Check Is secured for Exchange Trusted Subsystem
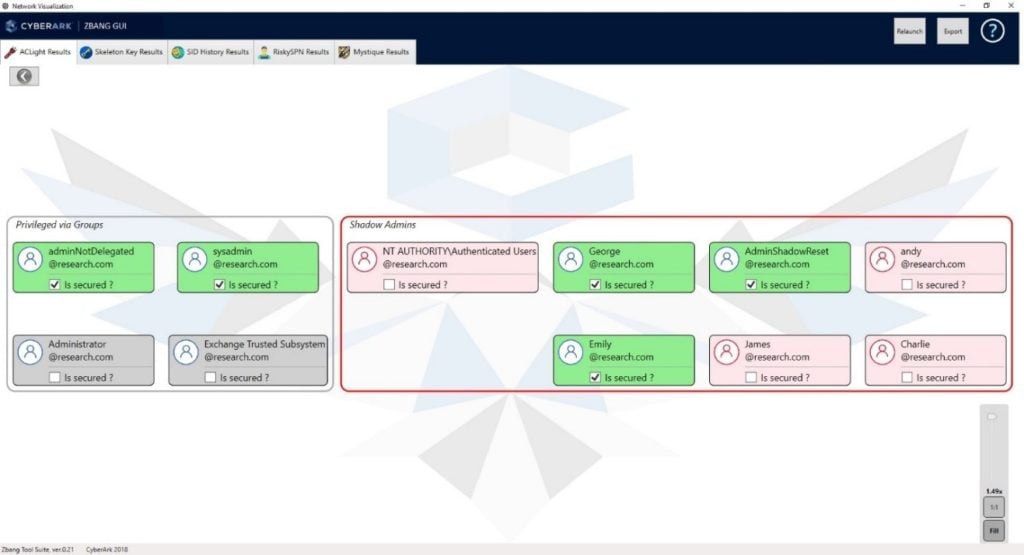 click(210, 377)
